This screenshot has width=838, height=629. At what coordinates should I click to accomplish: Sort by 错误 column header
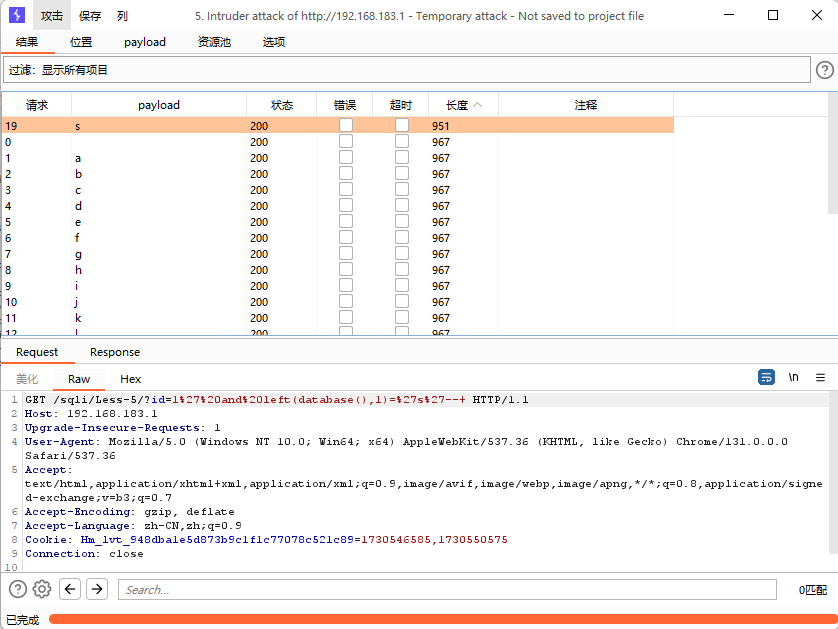[x=345, y=105]
